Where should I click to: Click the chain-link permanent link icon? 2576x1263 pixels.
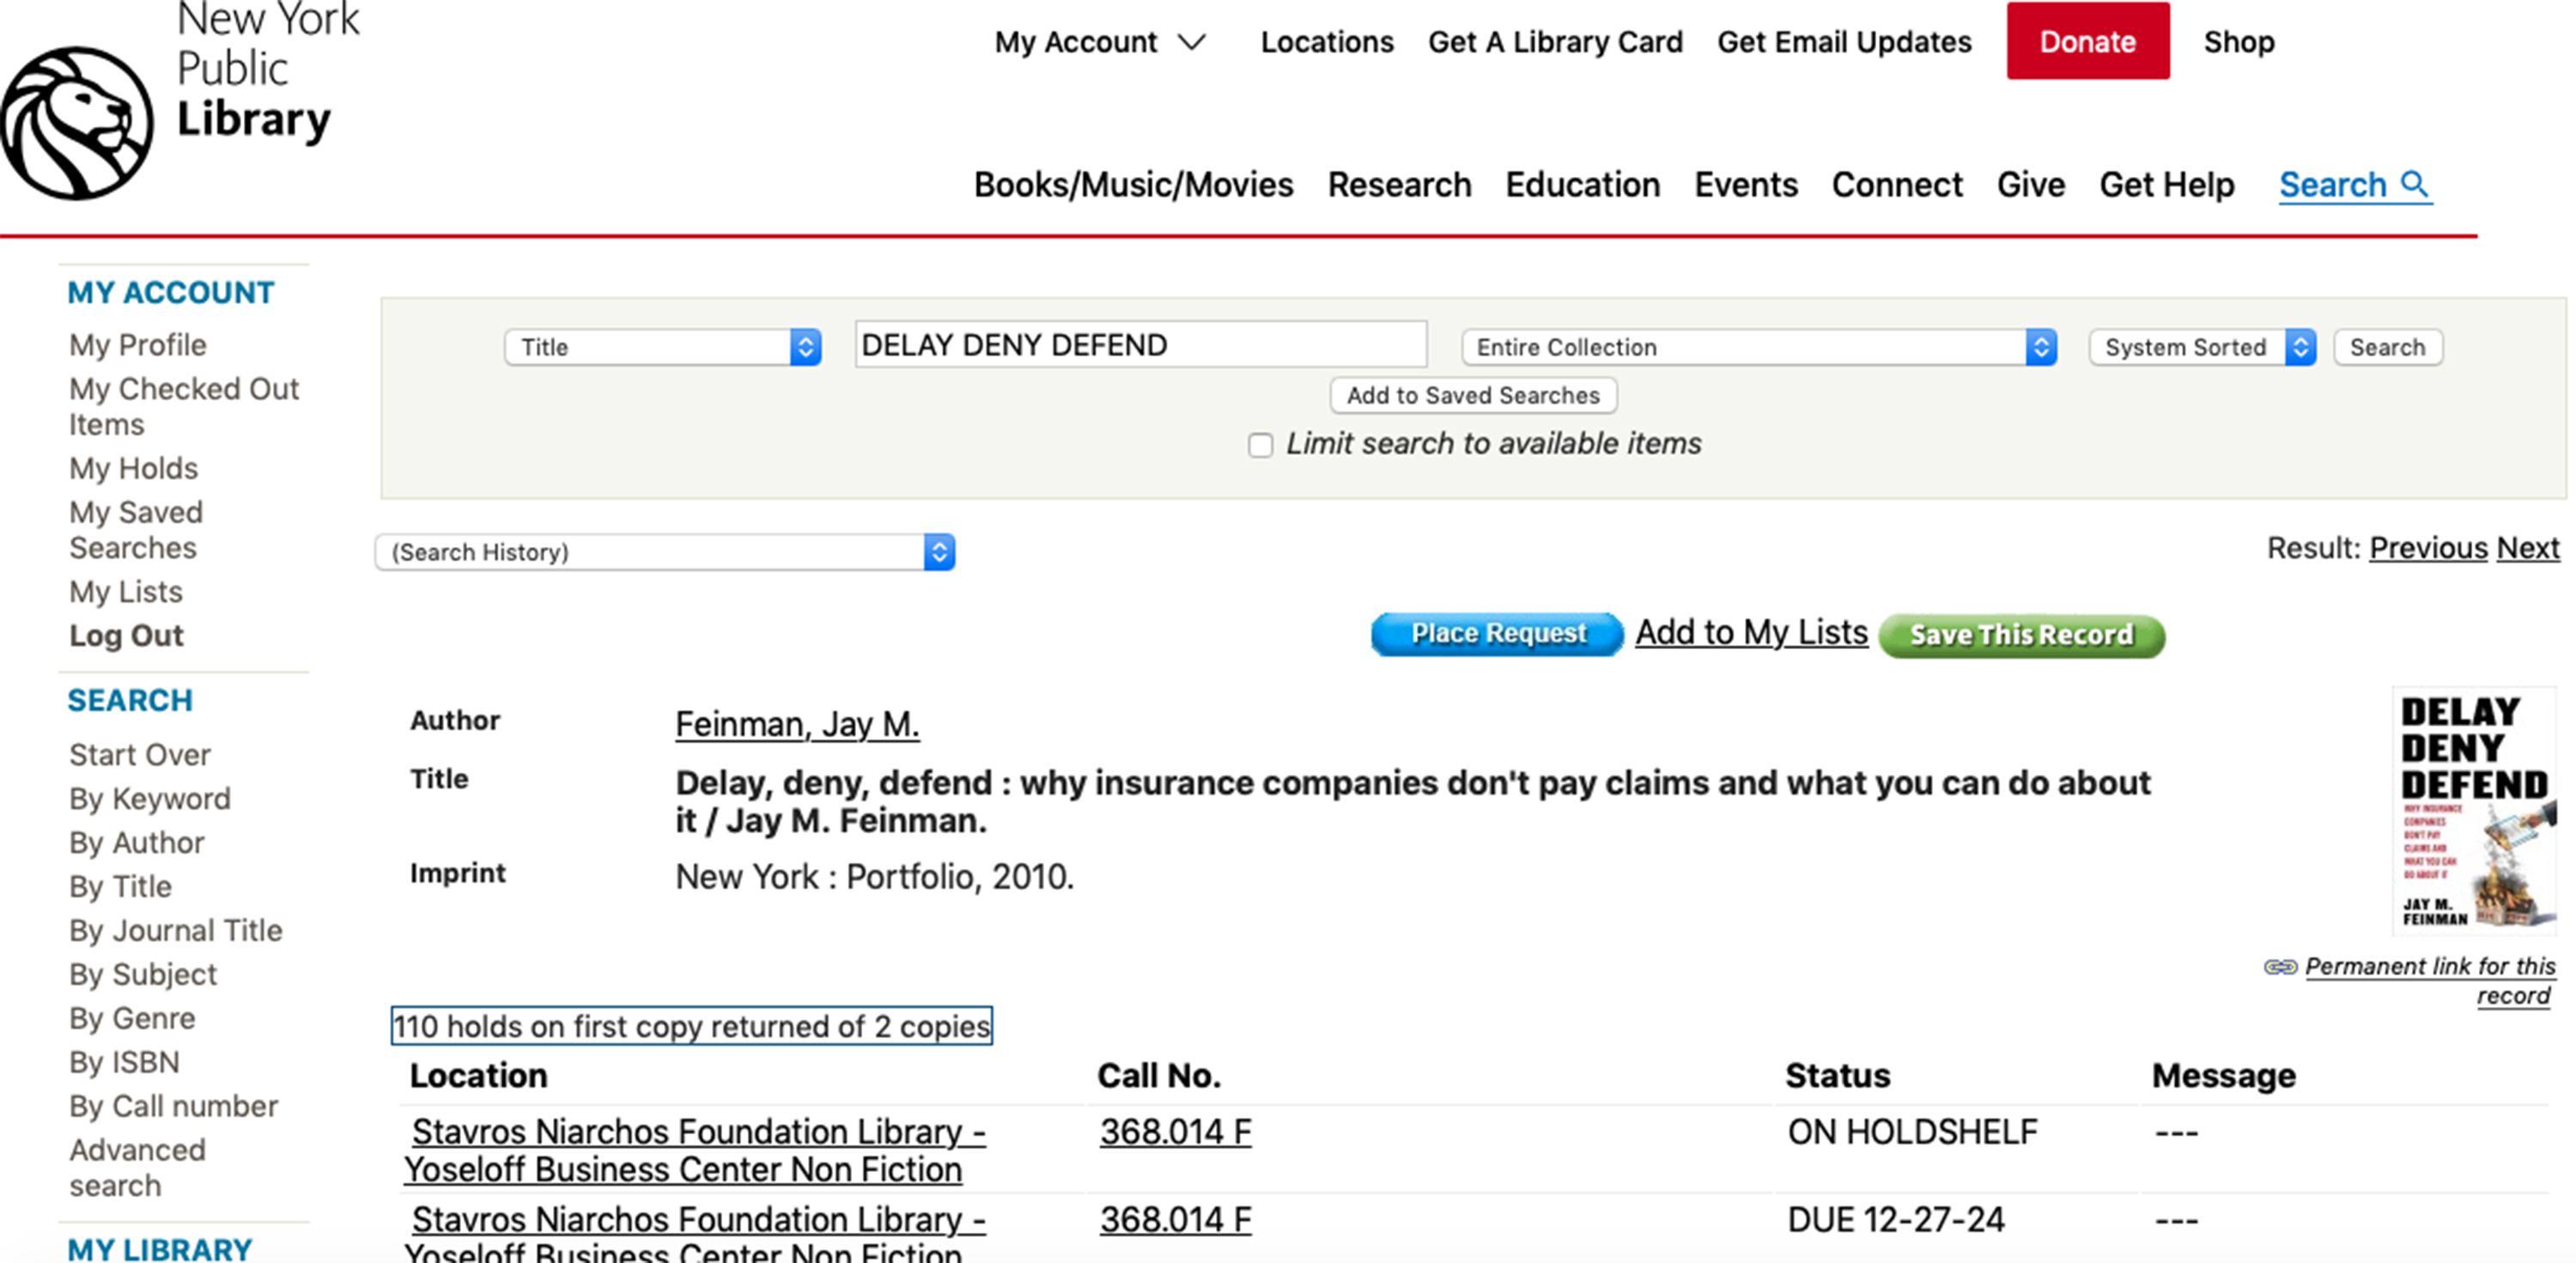(x=2280, y=967)
